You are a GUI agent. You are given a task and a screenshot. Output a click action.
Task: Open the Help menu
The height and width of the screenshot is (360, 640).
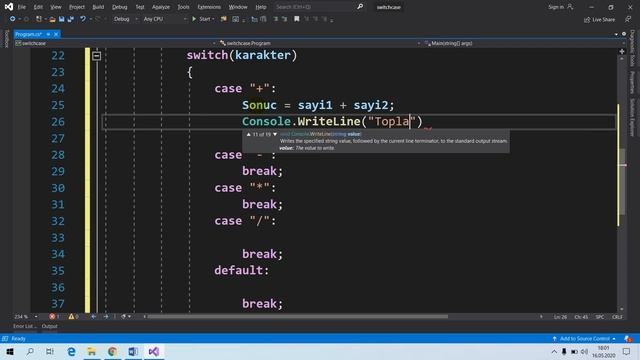pyautogui.click(x=261, y=7)
